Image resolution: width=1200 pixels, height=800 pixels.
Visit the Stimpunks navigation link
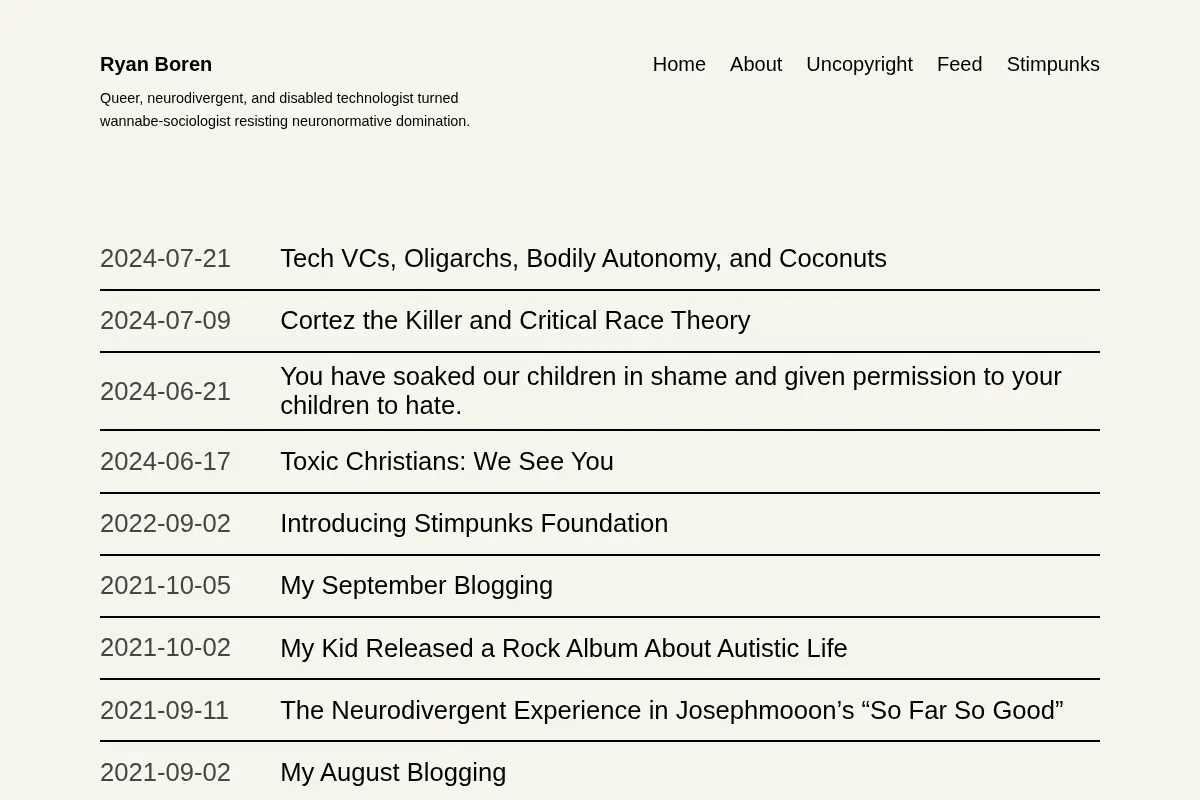point(1053,64)
